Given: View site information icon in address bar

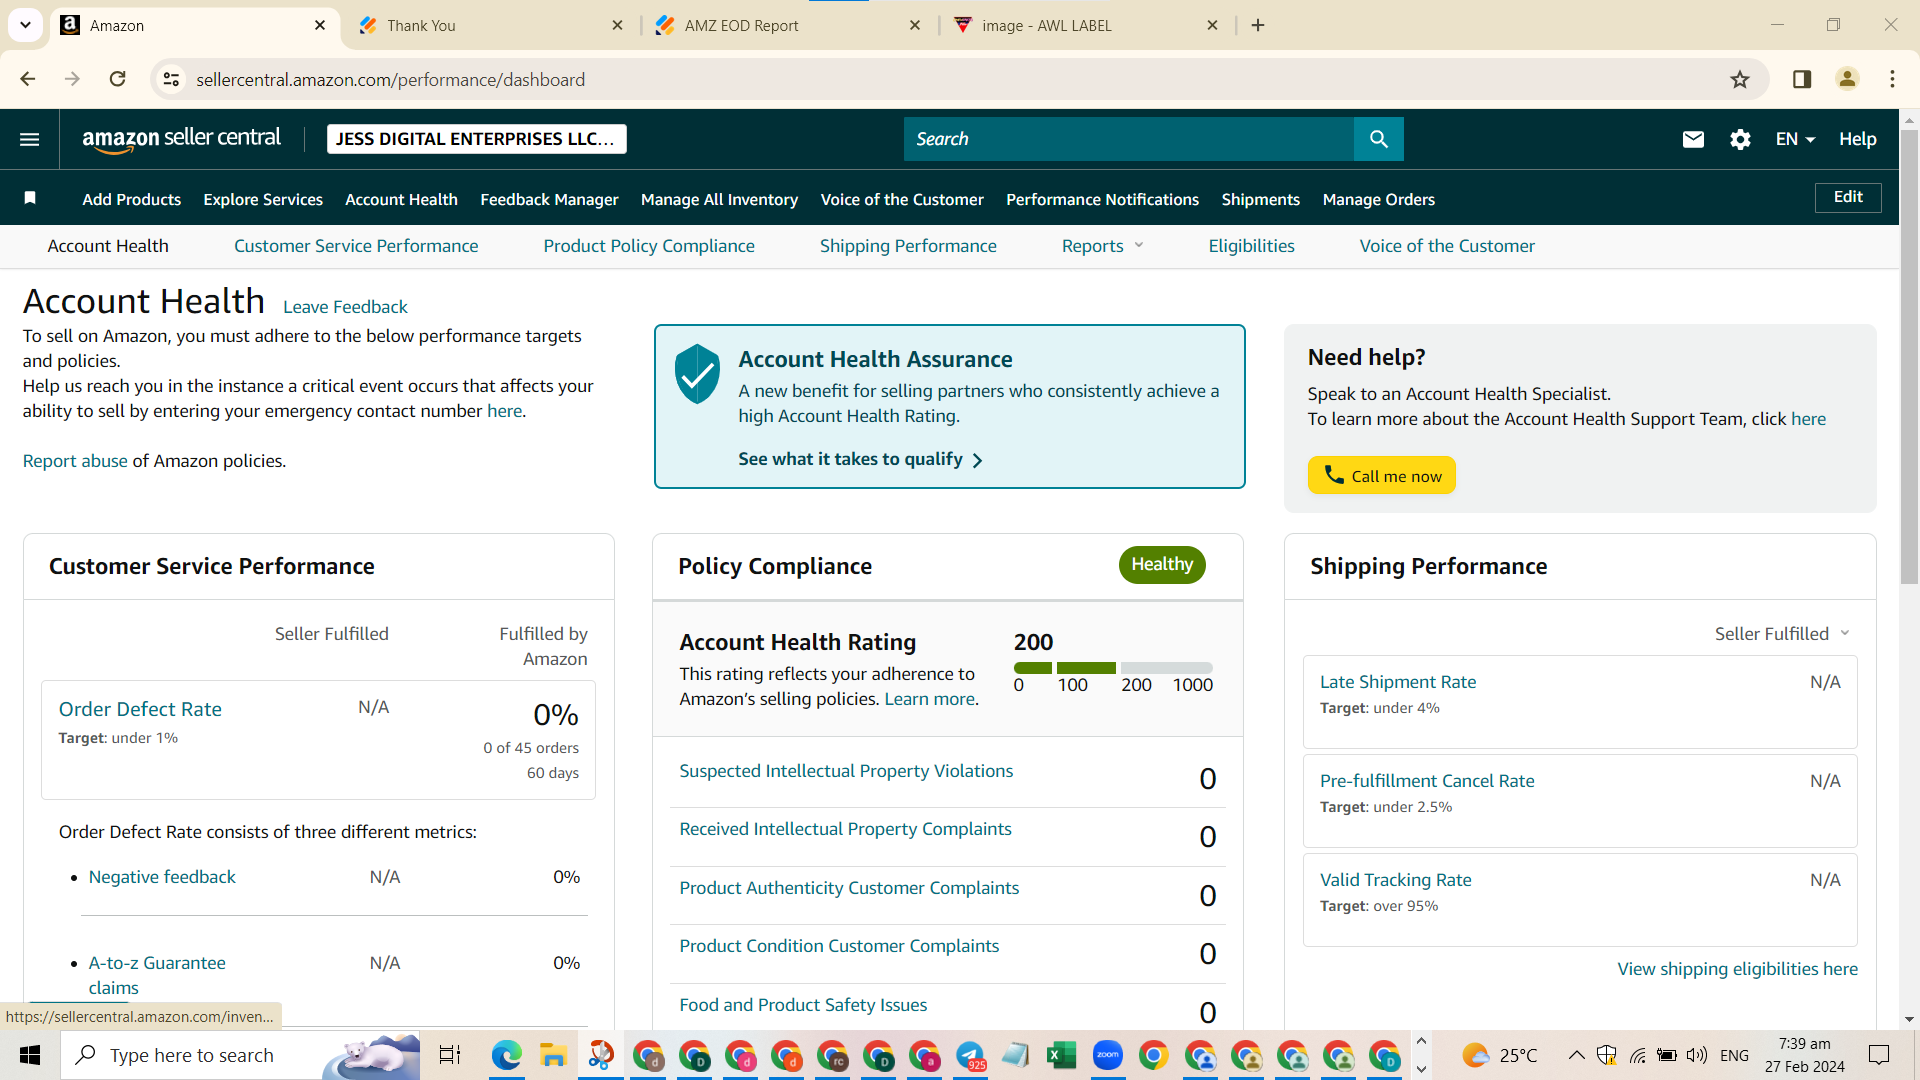Looking at the screenshot, I should point(172,79).
